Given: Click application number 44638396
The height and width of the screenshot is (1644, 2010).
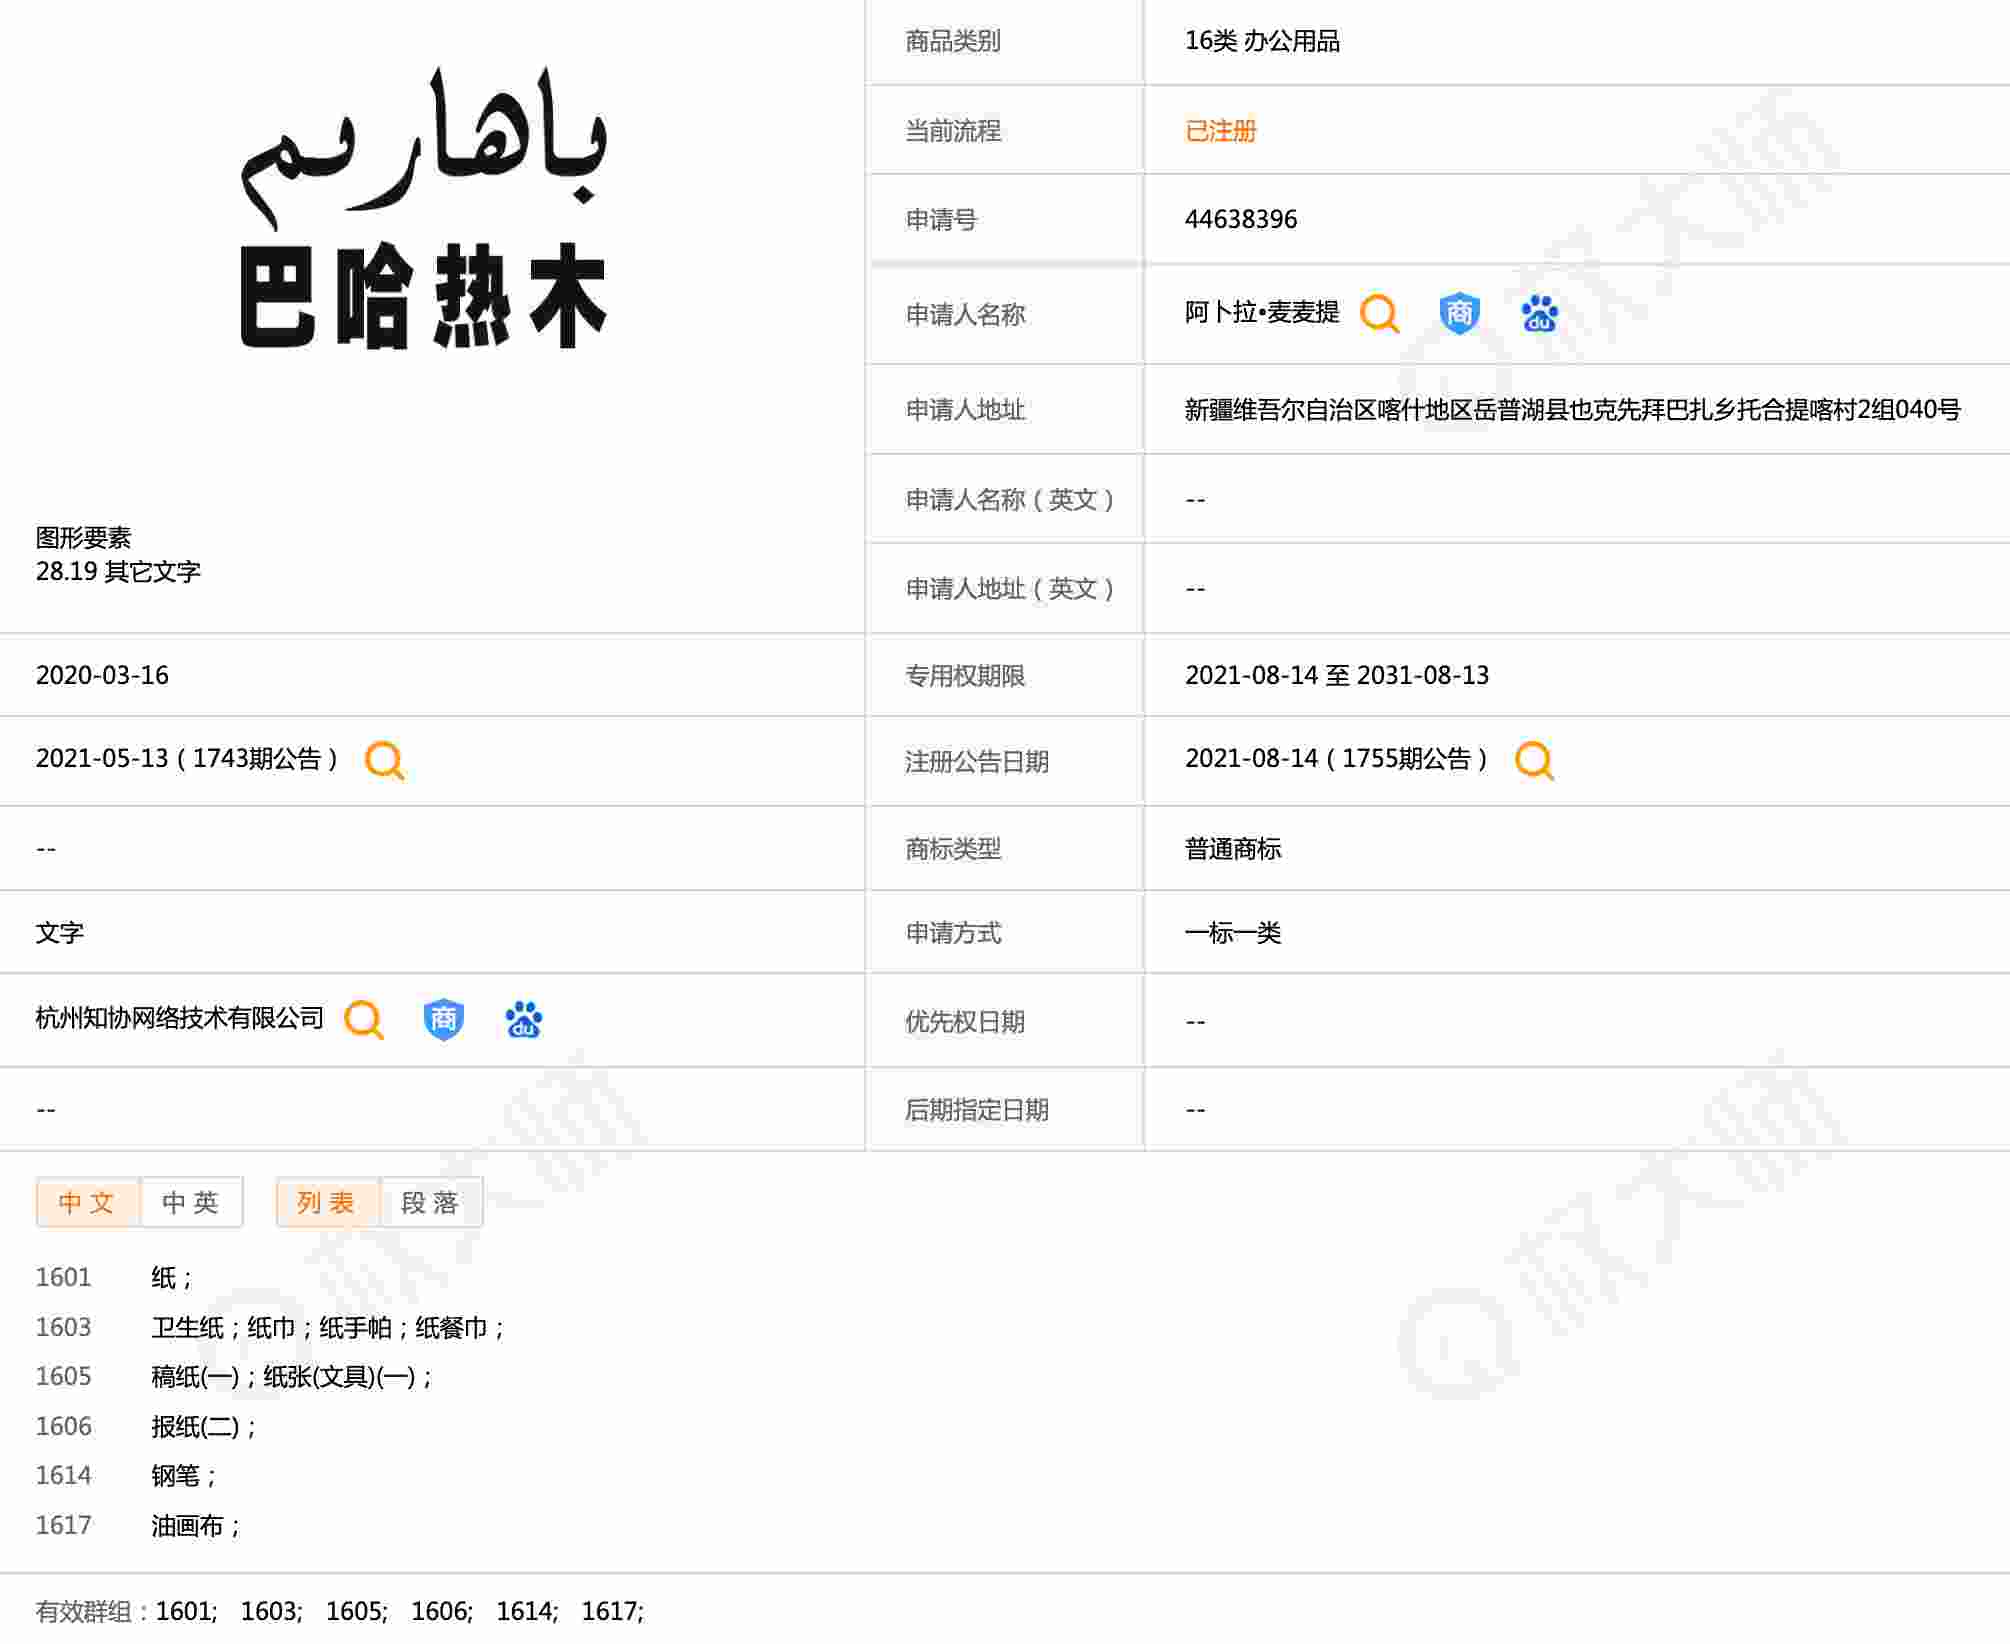Looking at the screenshot, I should click(1240, 220).
